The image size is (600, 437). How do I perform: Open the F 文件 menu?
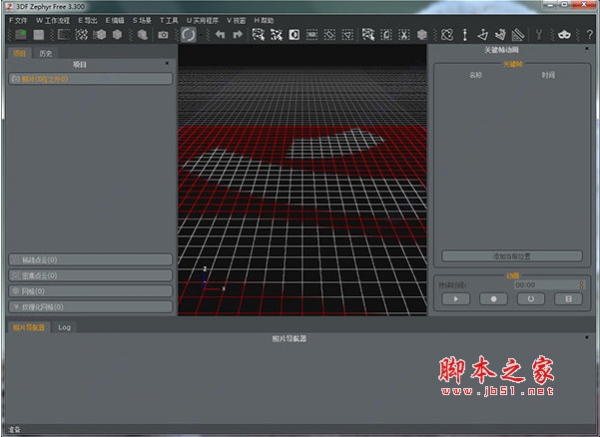tap(17, 20)
